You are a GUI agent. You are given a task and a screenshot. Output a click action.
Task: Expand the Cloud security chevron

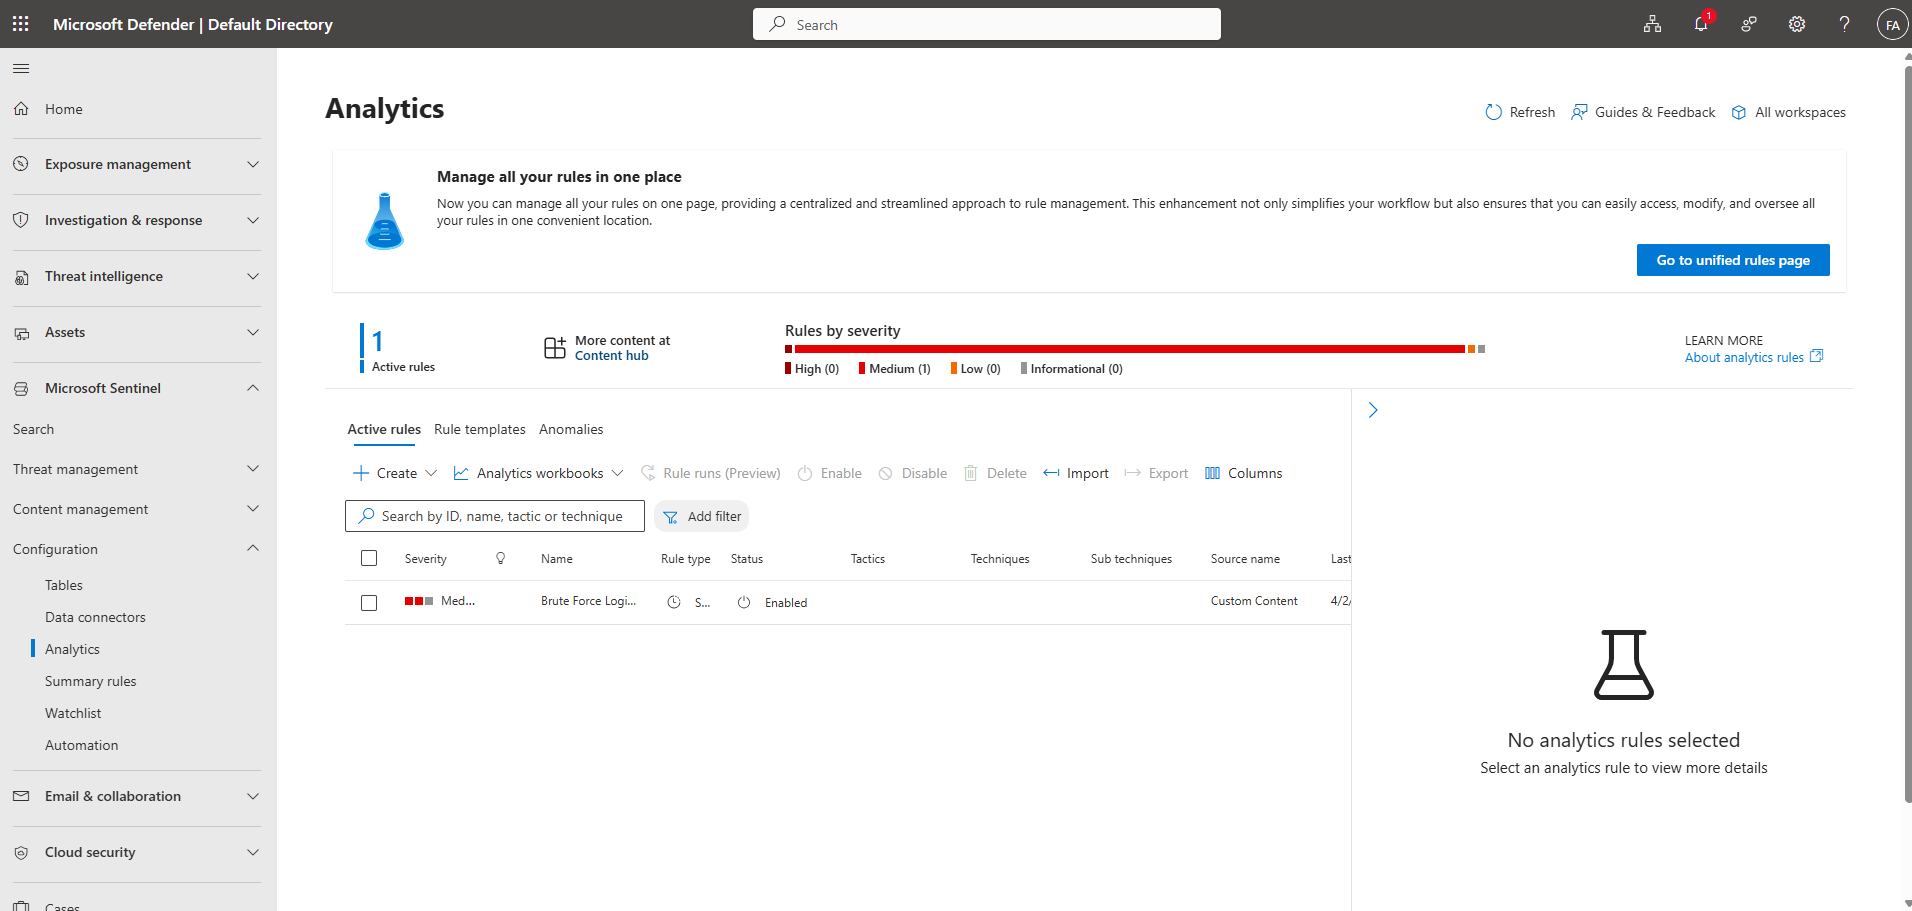pyautogui.click(x=253, y=852)
